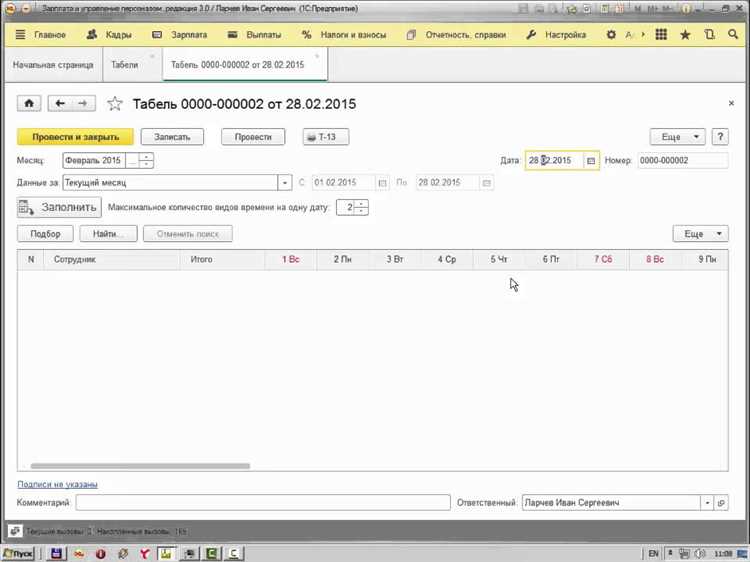The image size is (750, 562).
Task: Adjust the maximum time types stepper
Action: [362, 208]
